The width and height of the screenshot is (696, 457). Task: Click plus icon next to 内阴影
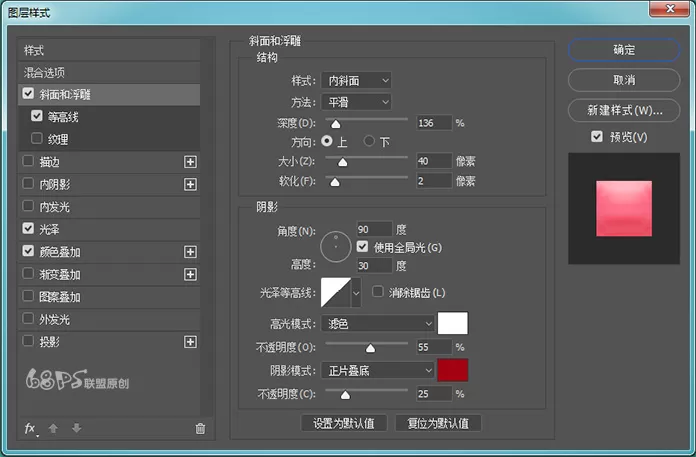[190, 184]
